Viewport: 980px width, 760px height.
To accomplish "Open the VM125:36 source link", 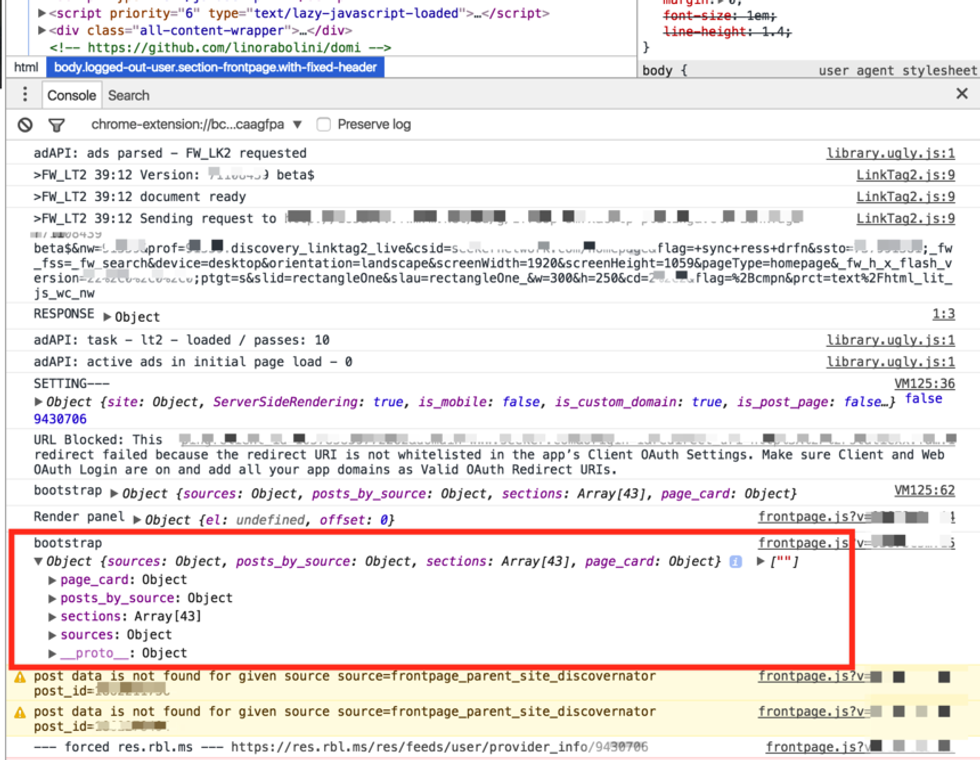I will [x=924, y=383].
